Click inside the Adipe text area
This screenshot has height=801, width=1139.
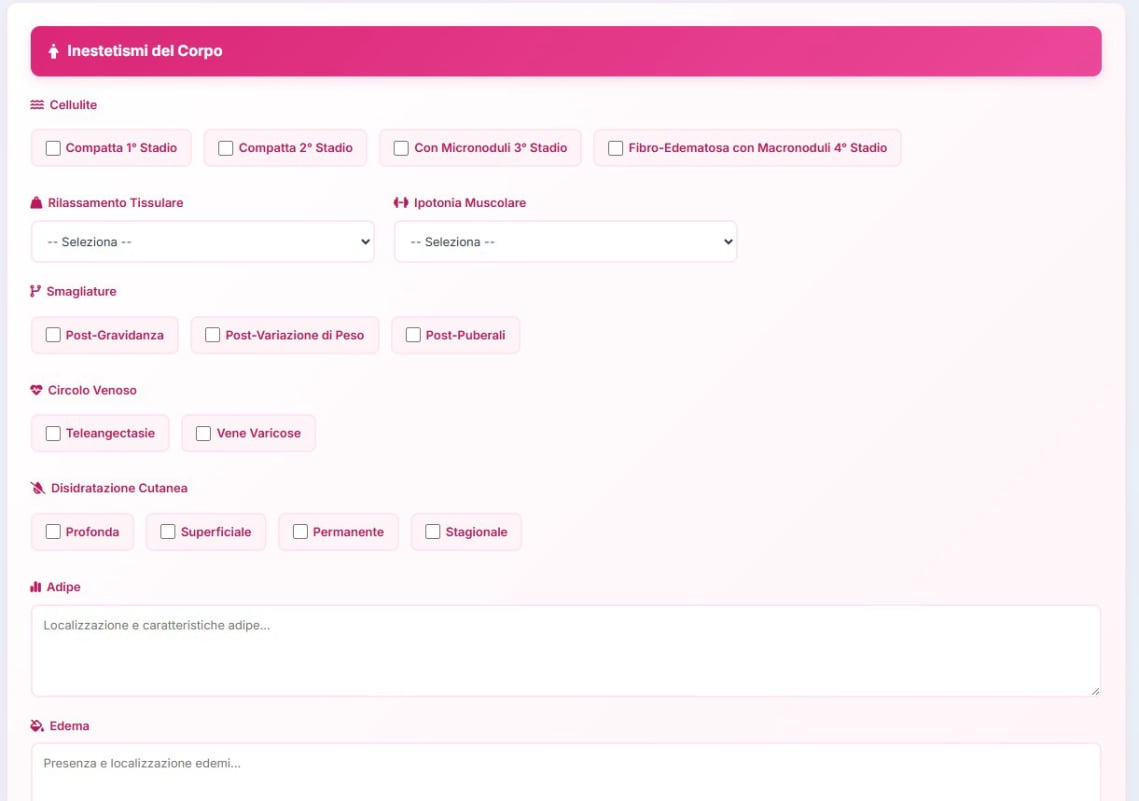click(565, 650)
